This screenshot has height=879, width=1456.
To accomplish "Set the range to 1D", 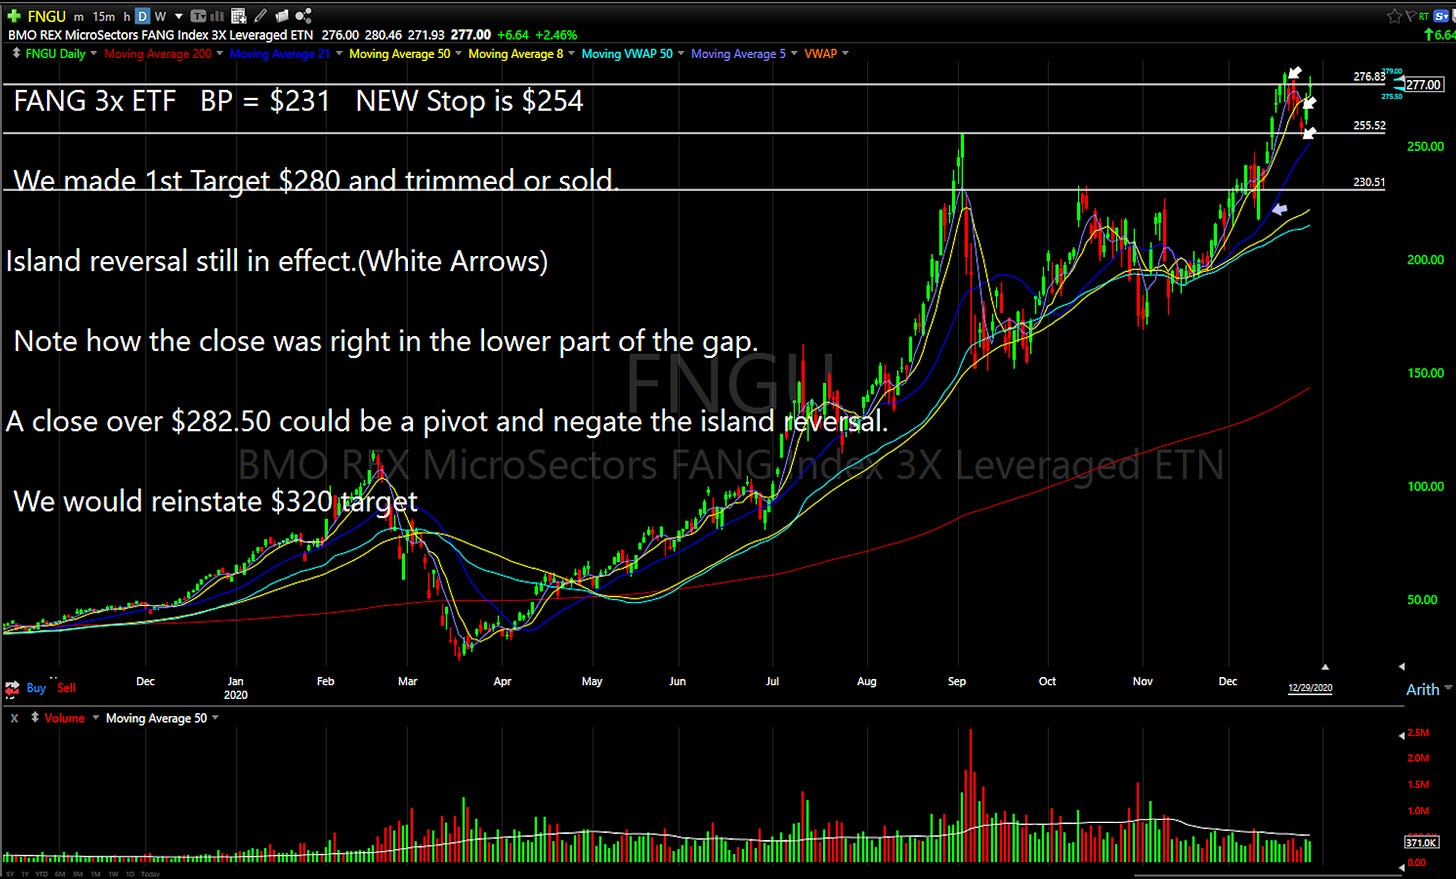I will point(130,874).
